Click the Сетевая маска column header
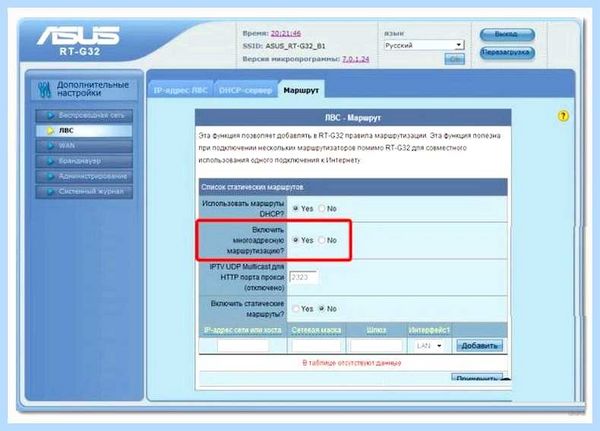 coord(316,330)
